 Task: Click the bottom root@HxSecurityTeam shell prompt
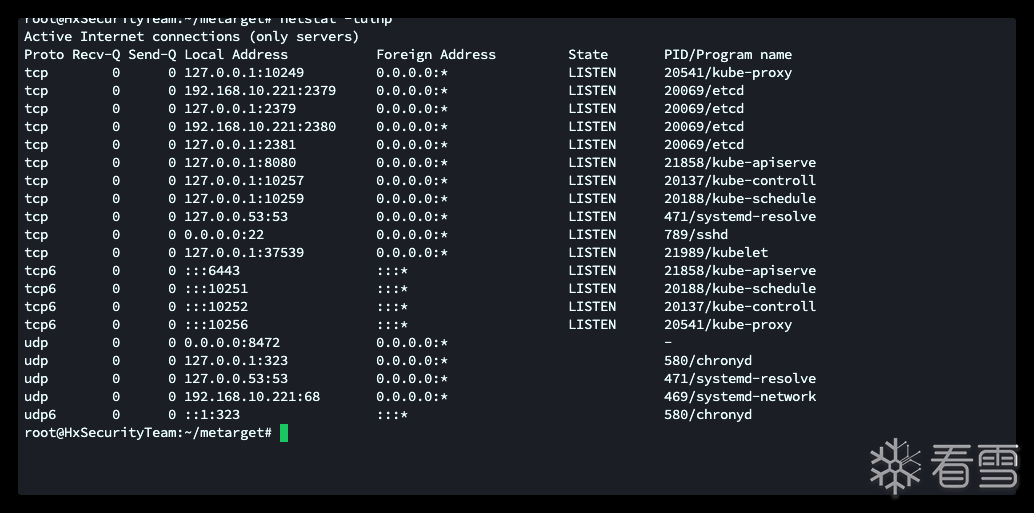point(148,432)
